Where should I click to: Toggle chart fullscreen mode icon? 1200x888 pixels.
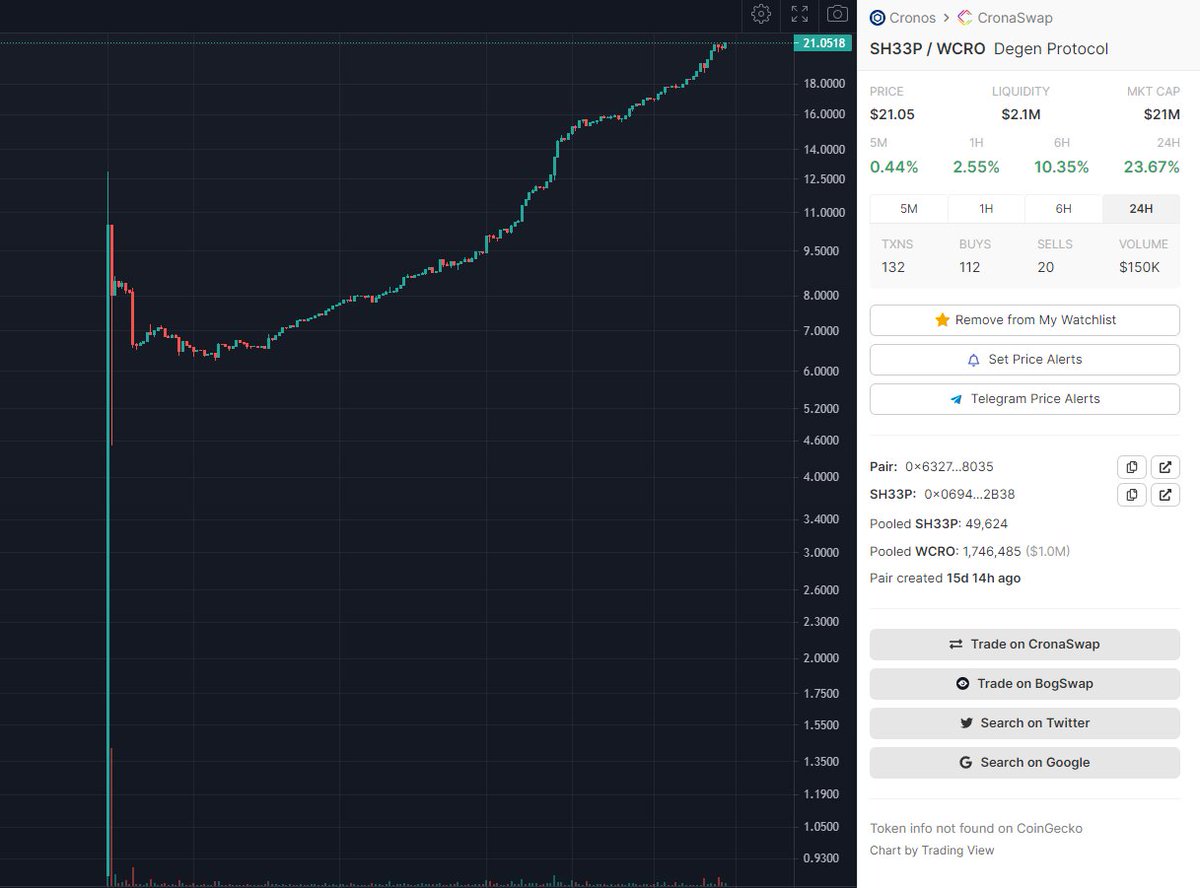coord(799,14)
